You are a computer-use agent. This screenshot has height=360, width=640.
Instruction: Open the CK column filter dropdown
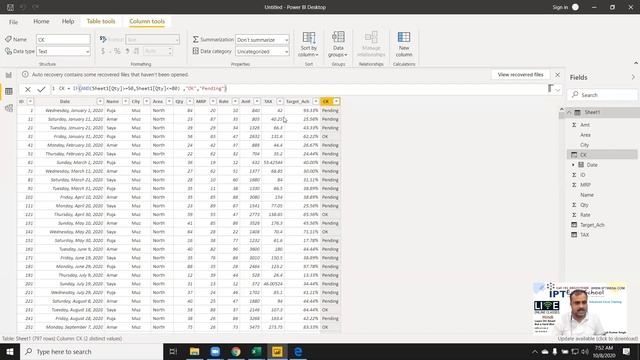click(x=336, y=101)
